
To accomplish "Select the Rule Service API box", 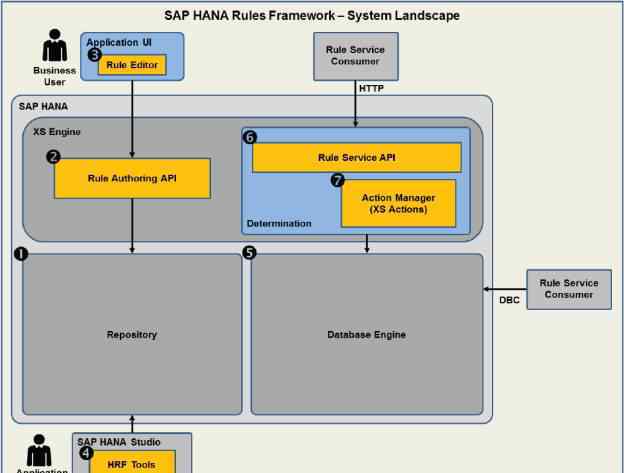I will click(x=357, y=158).
